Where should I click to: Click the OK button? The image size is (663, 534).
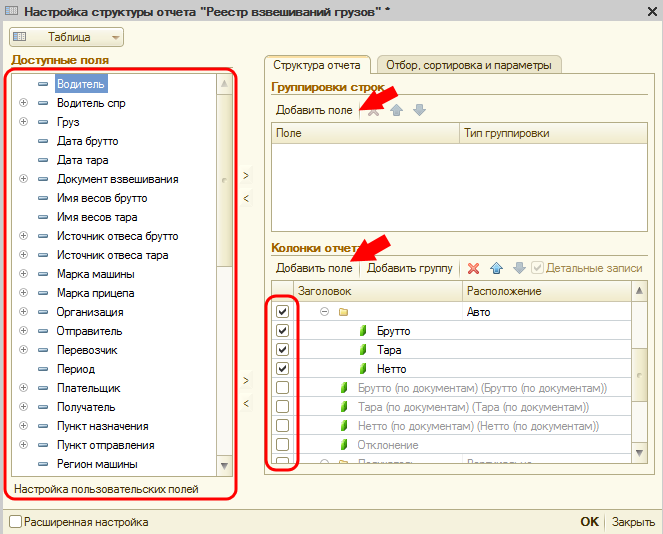(590, 522)
